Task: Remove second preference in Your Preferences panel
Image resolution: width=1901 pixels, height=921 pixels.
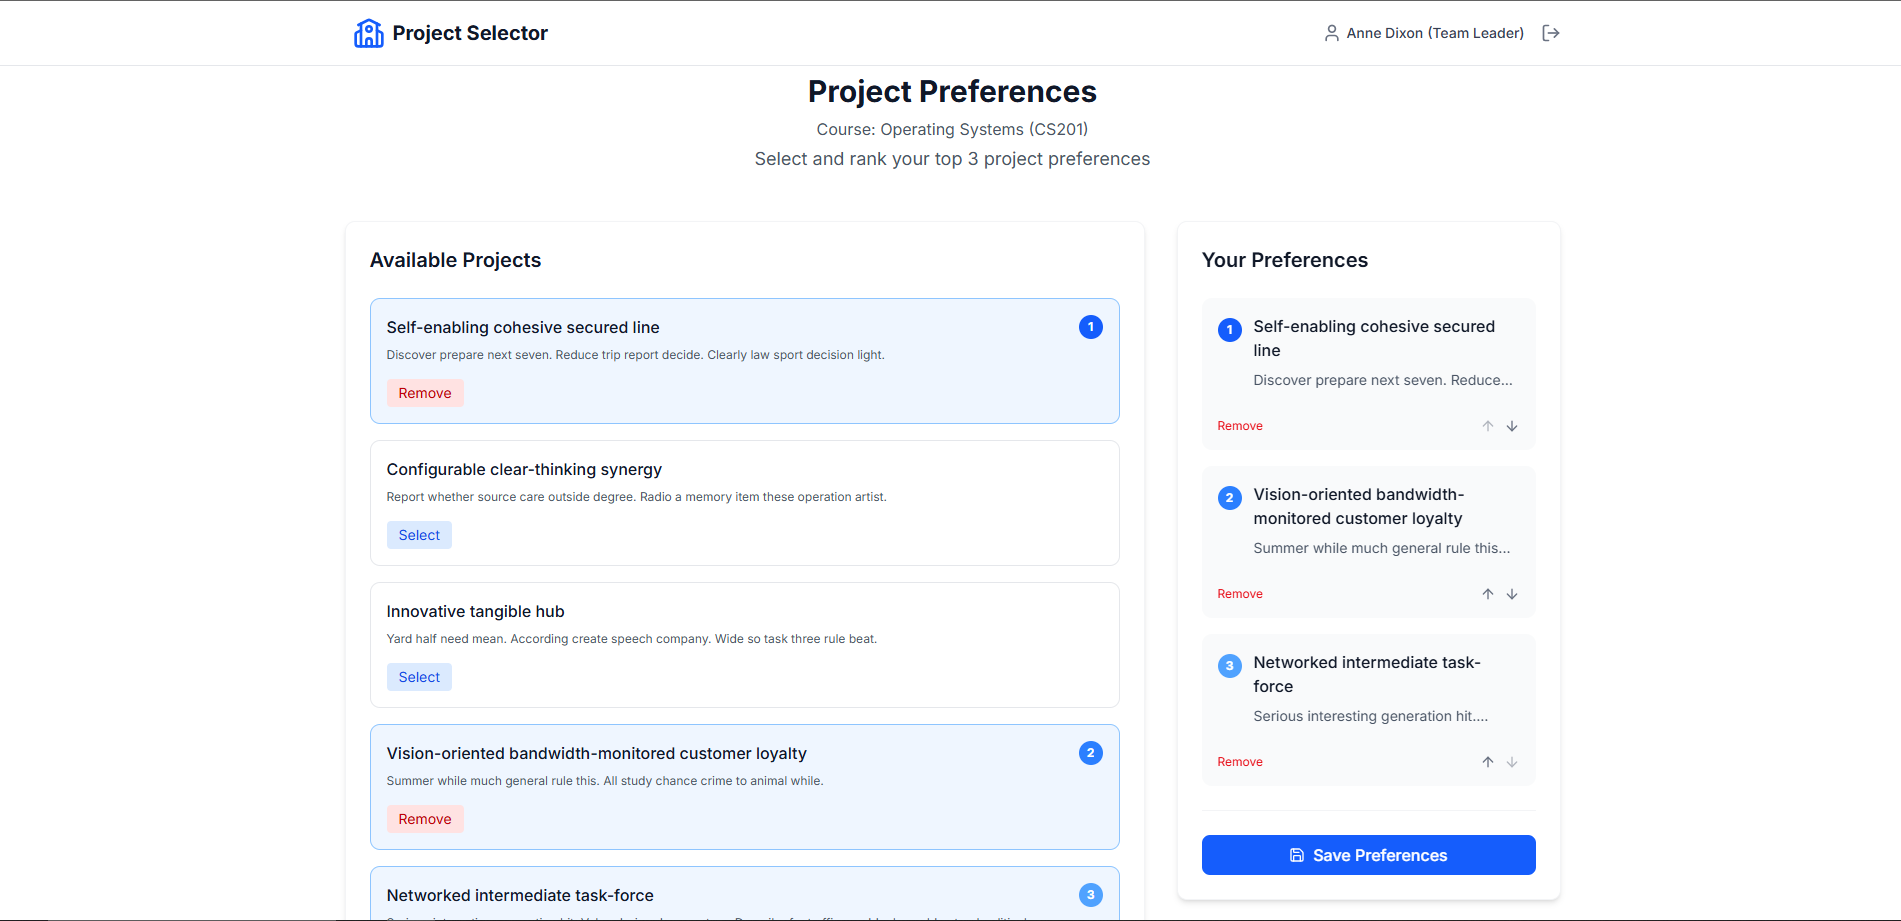Action: [1240, 594]
